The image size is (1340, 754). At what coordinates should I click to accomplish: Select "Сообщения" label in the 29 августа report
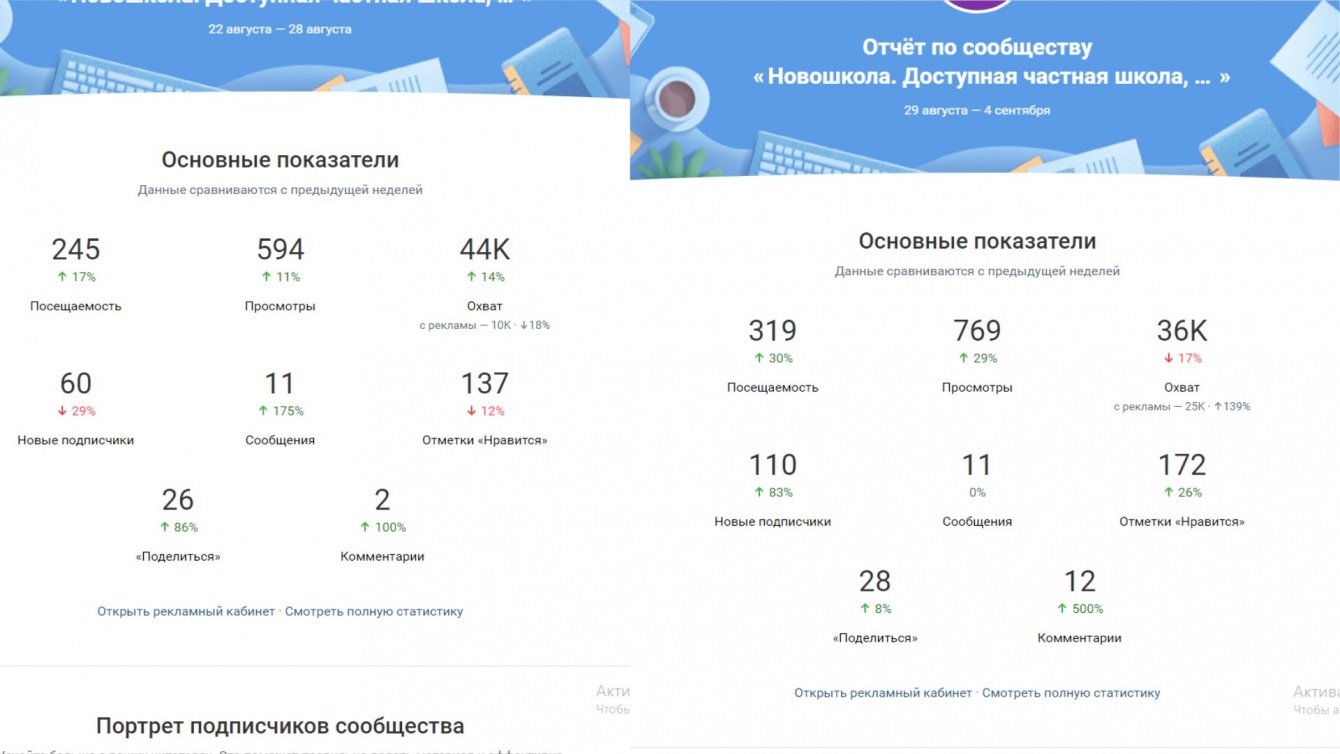(x=977, y=521)
